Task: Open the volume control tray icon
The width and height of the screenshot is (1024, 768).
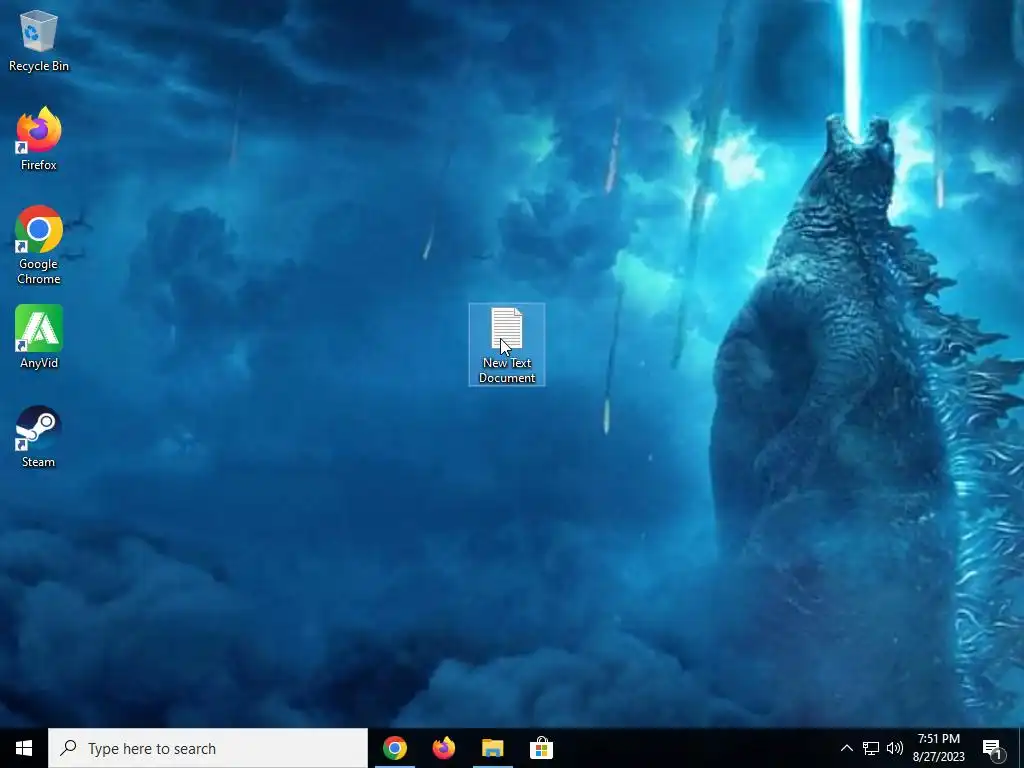Action: click(x=895, y=748)
